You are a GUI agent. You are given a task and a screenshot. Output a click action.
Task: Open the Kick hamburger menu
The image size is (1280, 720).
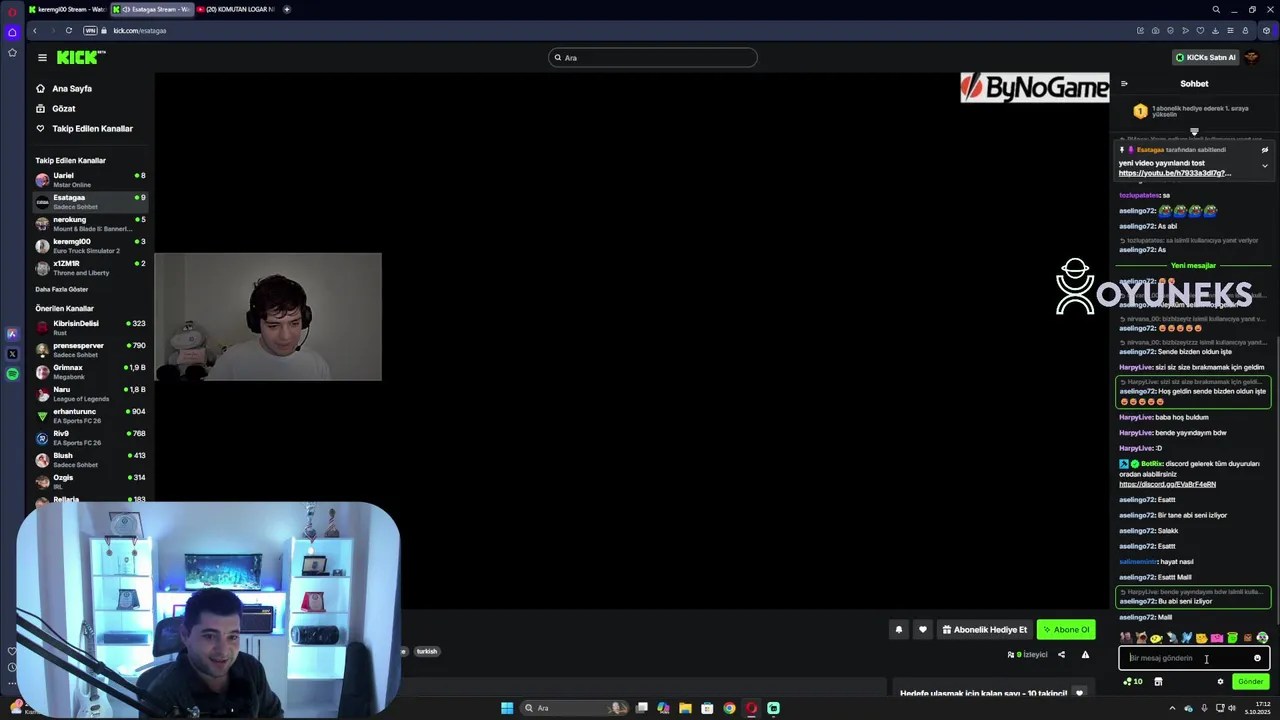click(42, 58)
